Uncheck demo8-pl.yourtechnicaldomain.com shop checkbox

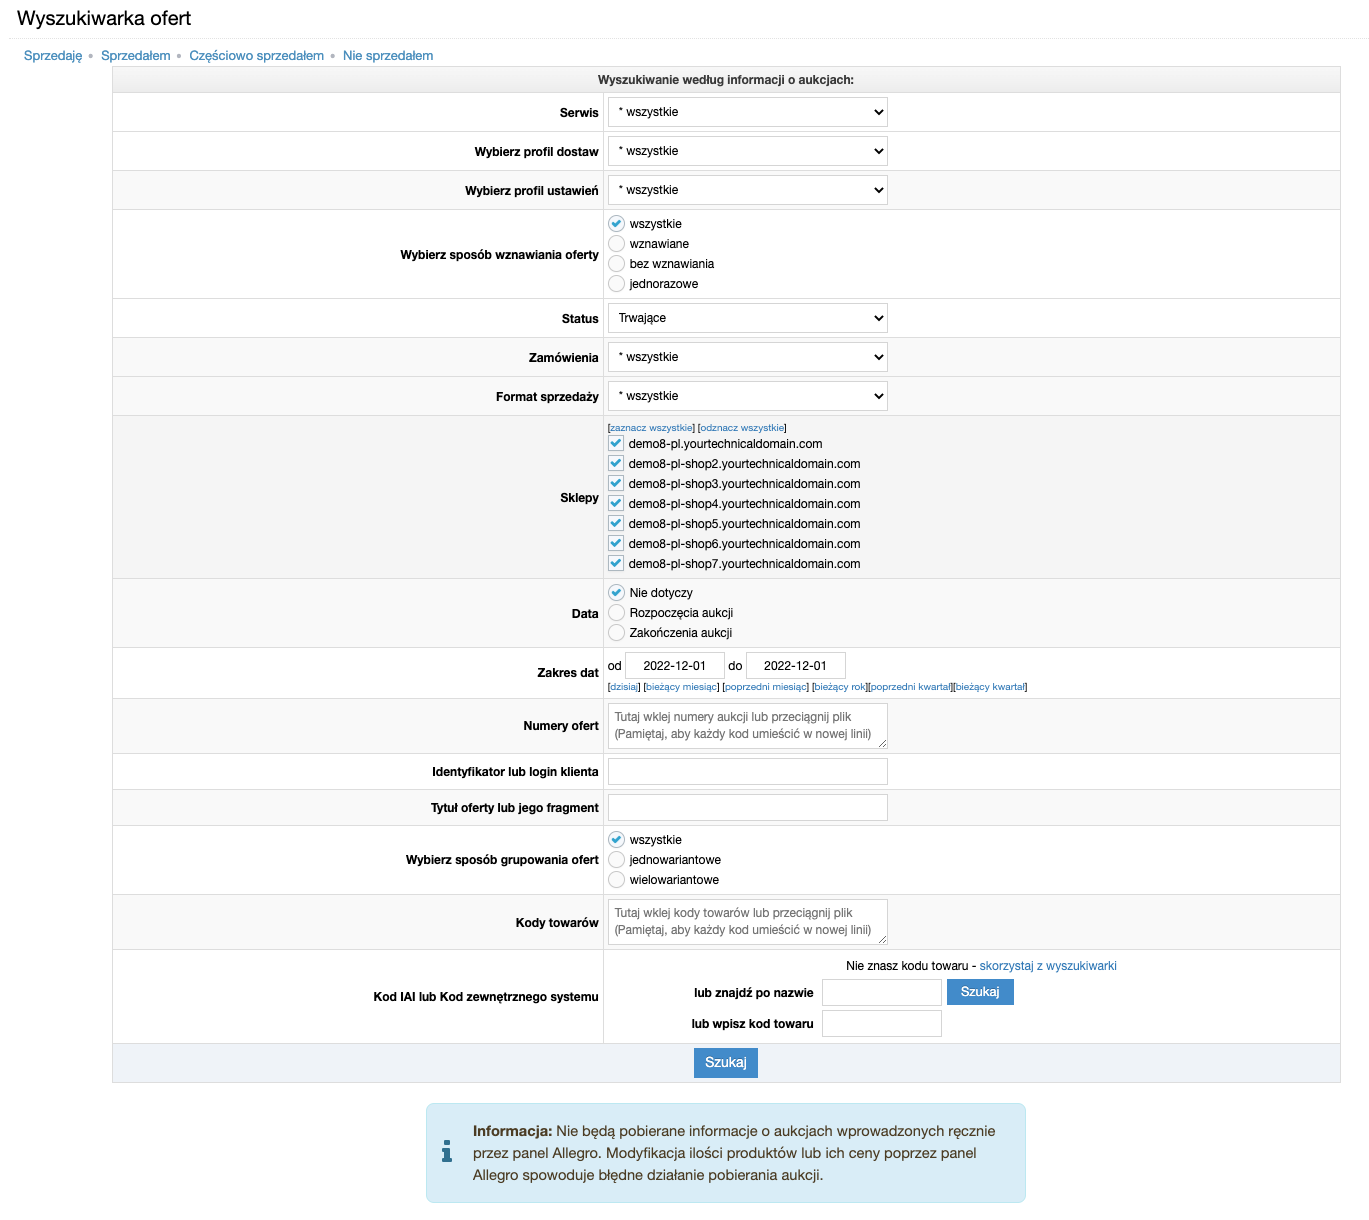[616, 443]
